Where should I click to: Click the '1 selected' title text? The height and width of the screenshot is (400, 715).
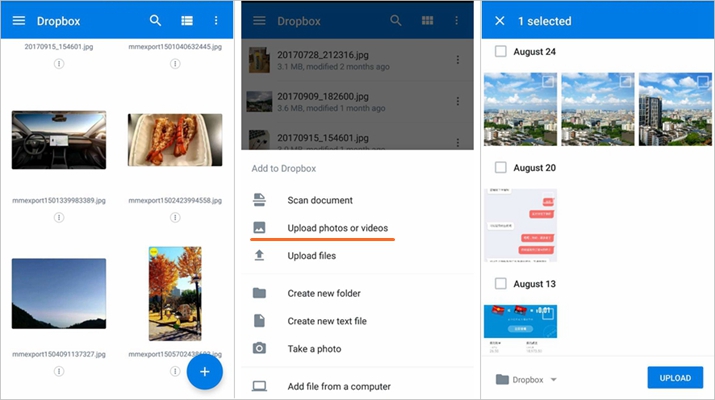coord(544,21)
